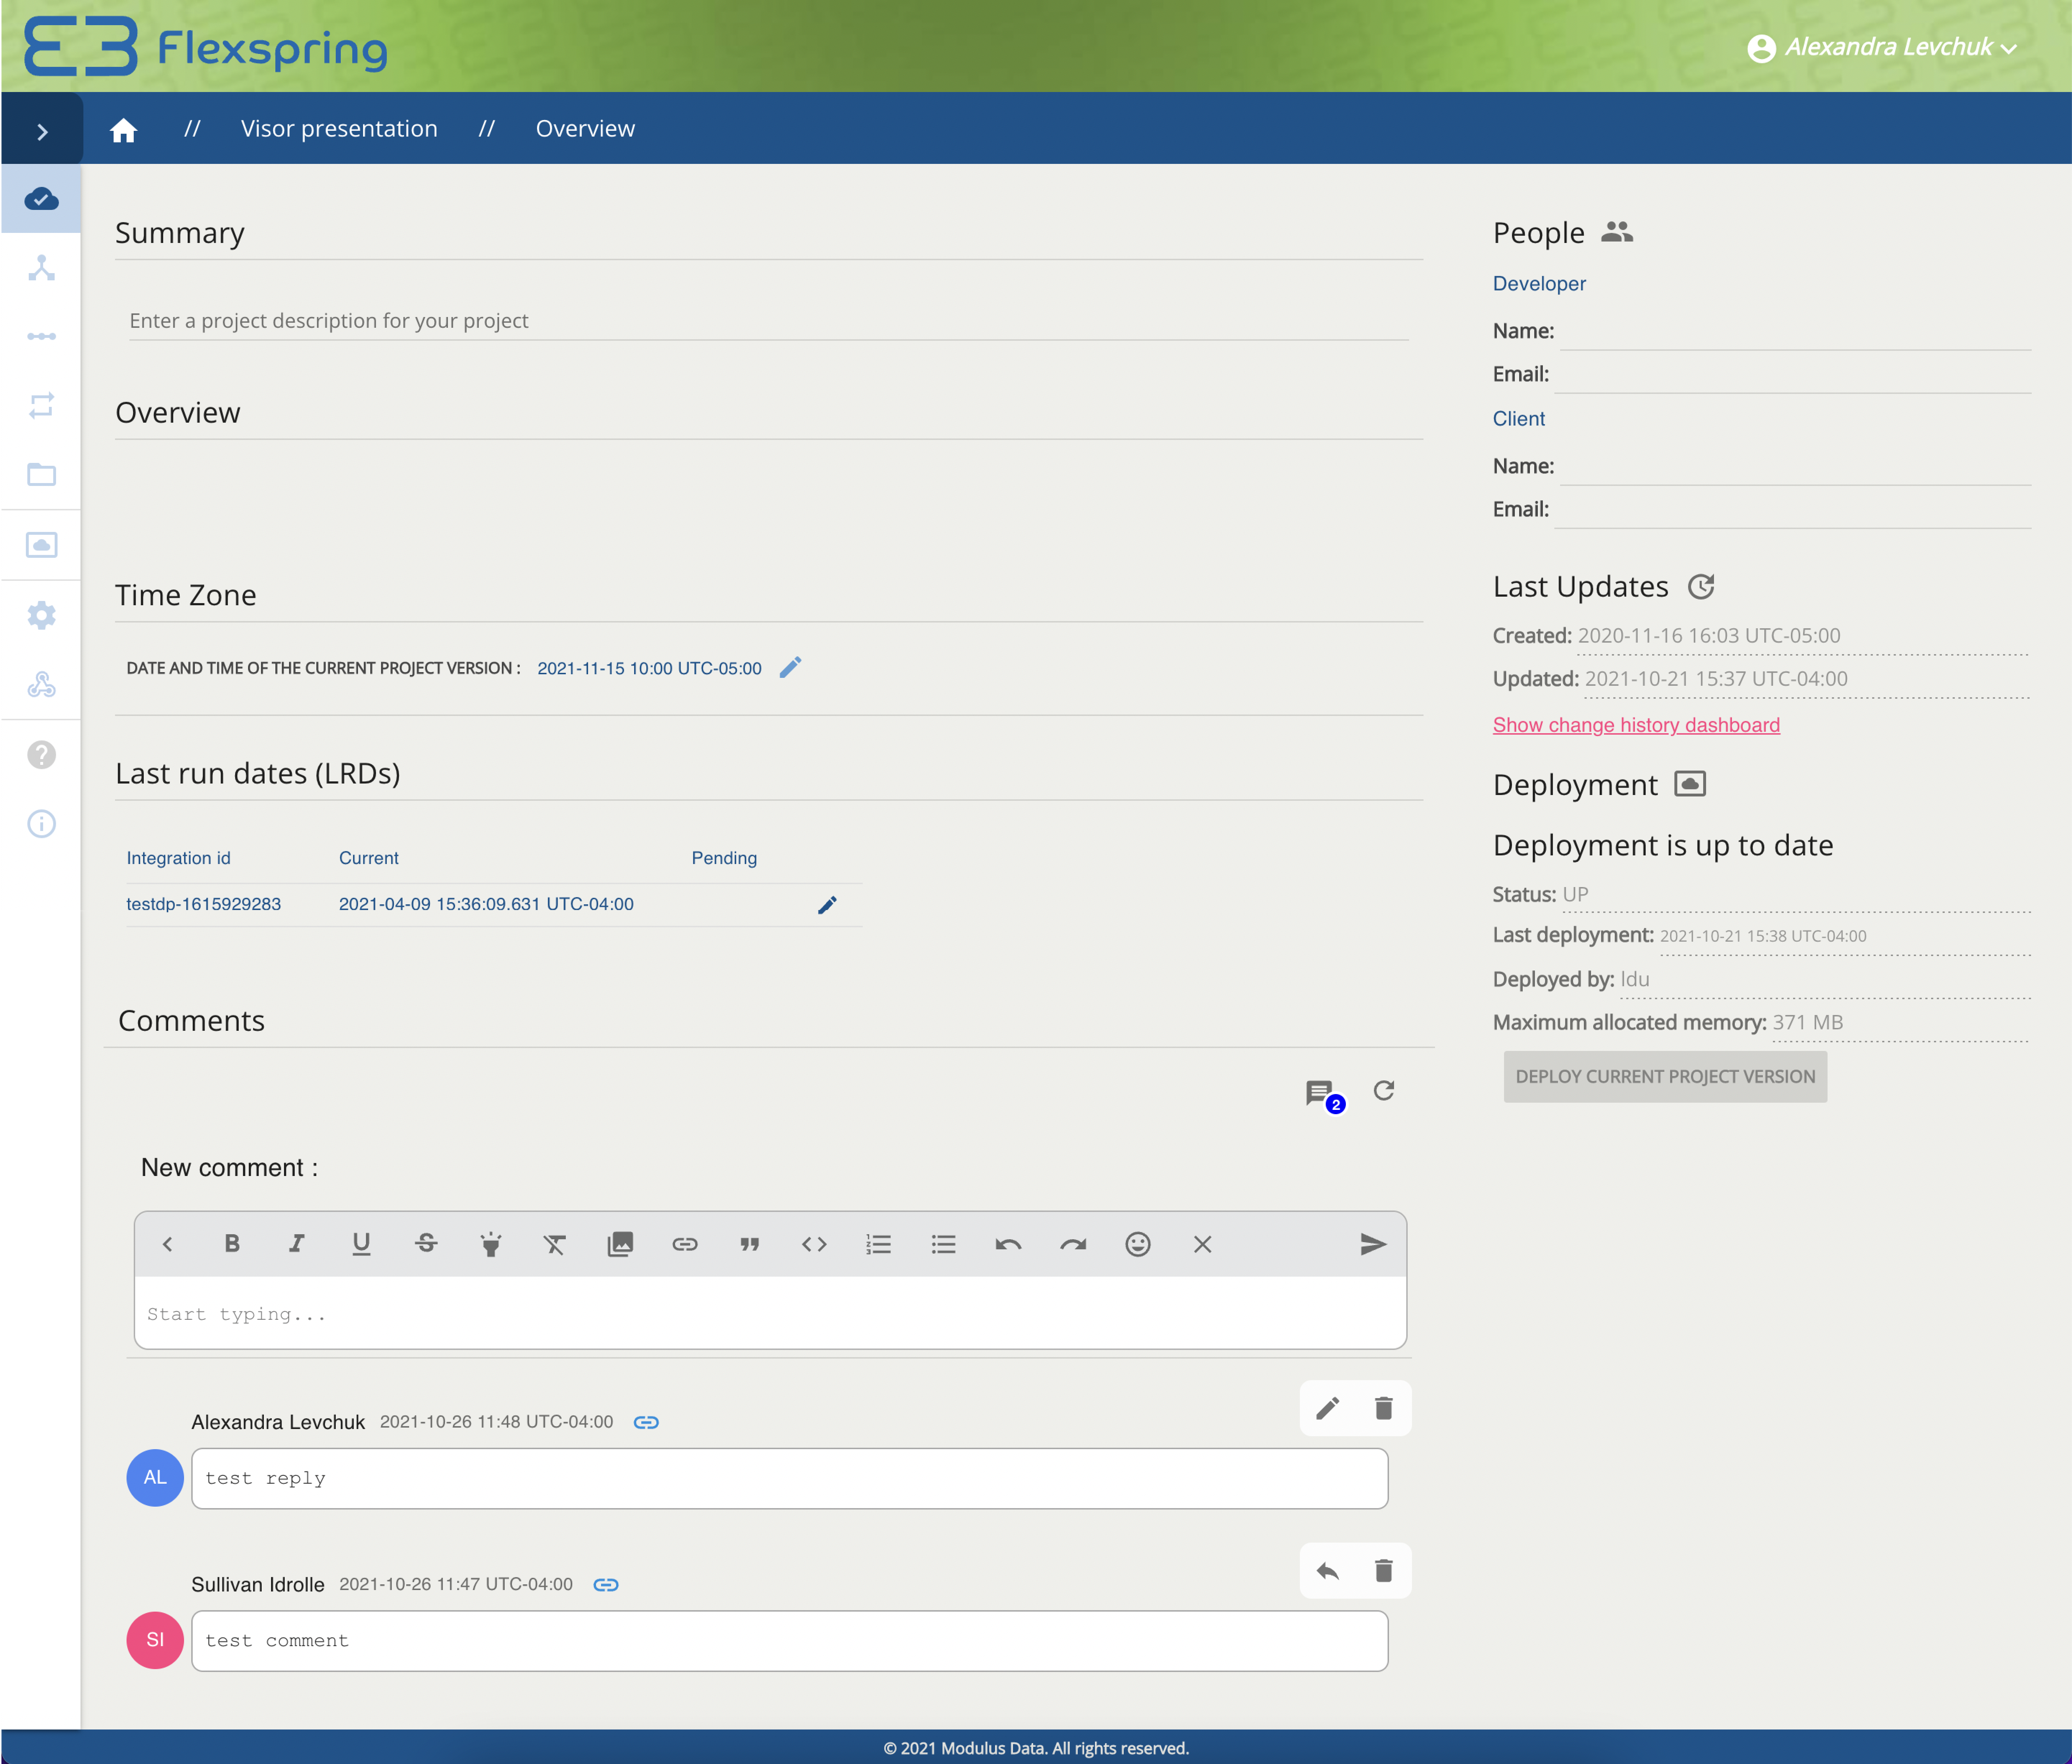Toggle blockquote in comment editor
Viewport: 2072px width, 1764px height.
(x=749, y=1244)
